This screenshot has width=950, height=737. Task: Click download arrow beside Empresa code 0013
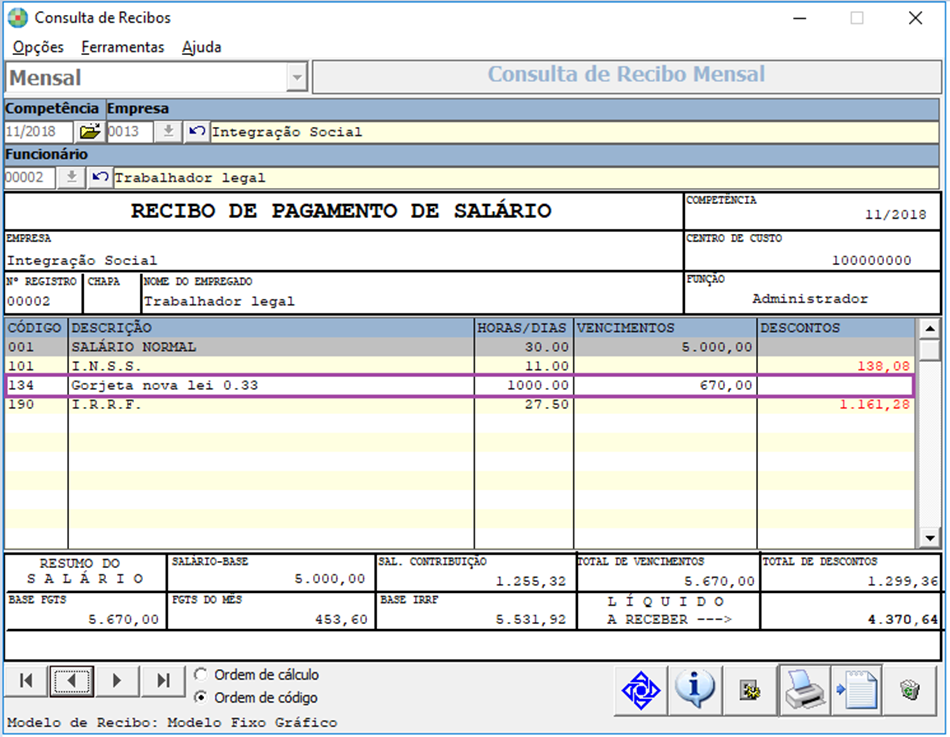[x=168, y=132]
